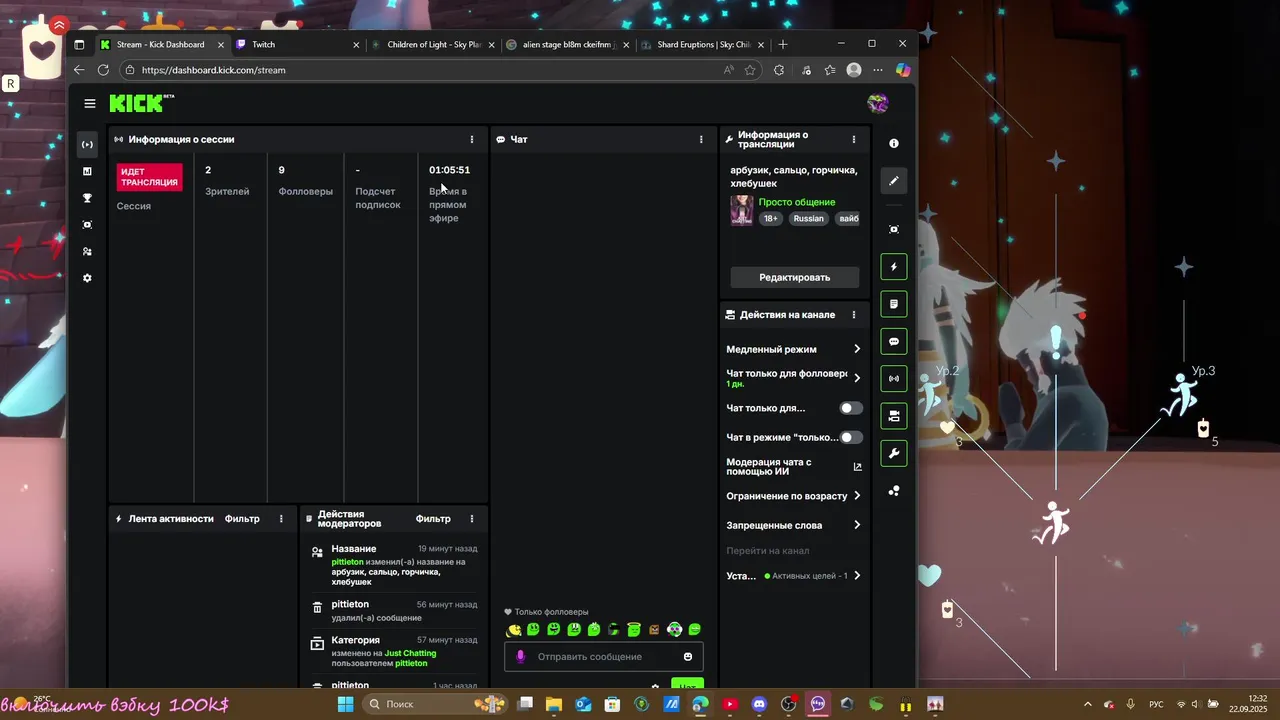Insert the clown face emote

674,629
